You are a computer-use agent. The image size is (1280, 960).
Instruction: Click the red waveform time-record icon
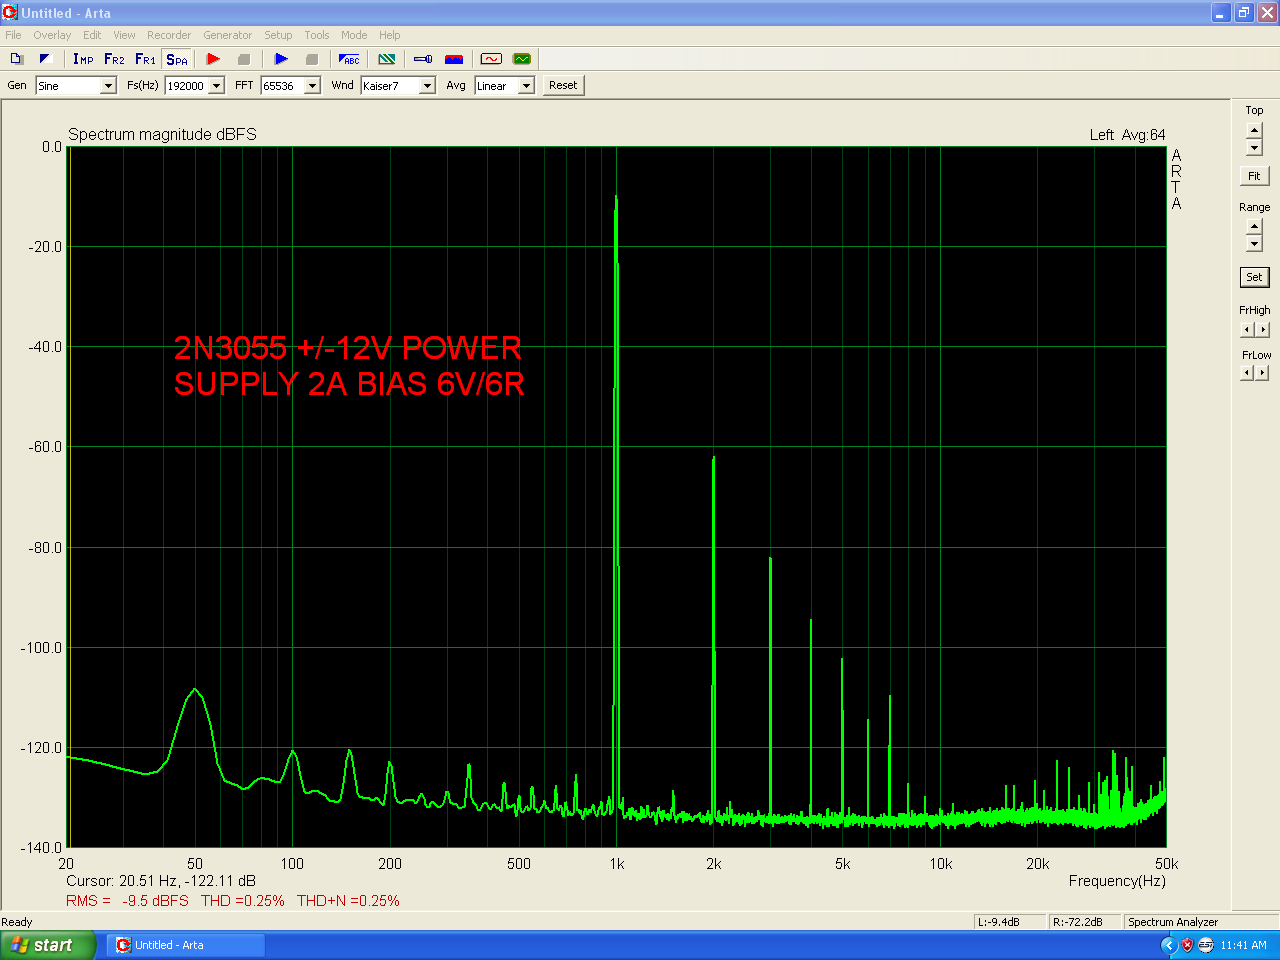(x=491, y=59)
